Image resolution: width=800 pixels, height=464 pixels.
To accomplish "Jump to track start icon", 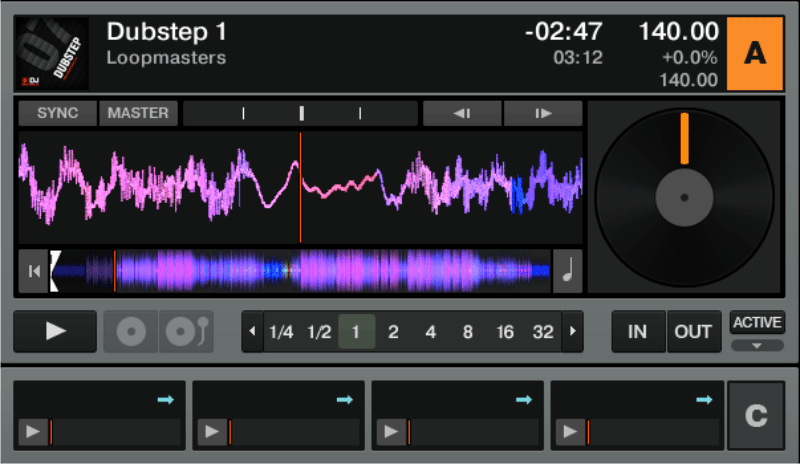I will [x=34, y=271].
